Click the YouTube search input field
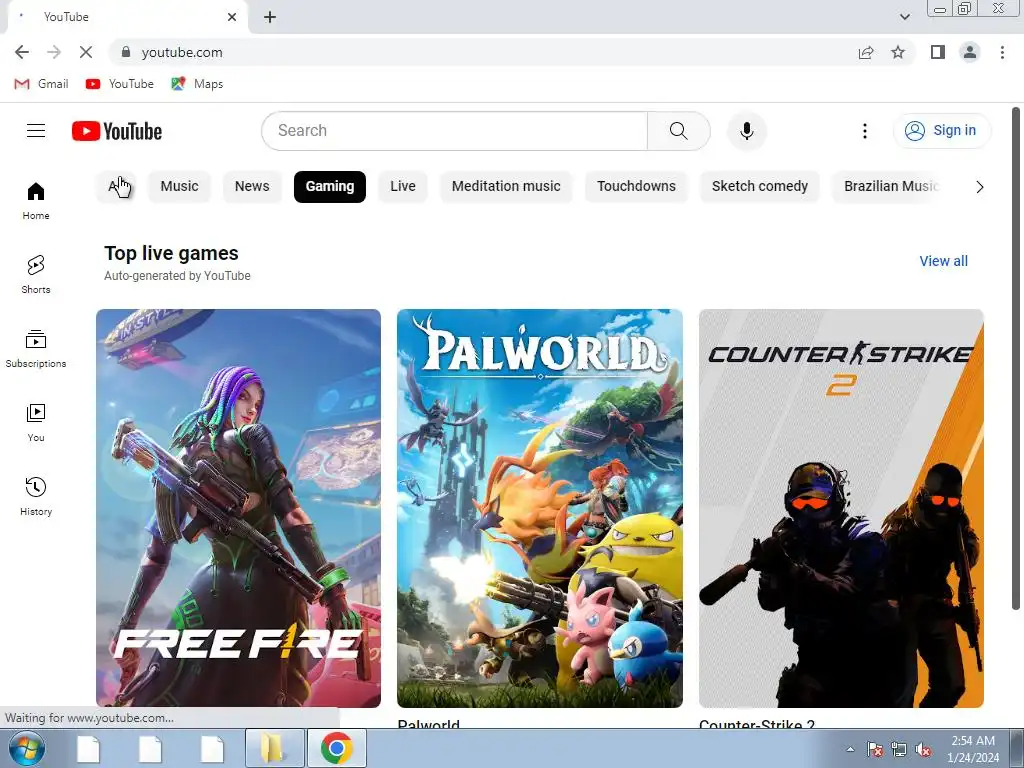The height and width of the screenshot is (768, 1024). [455, 131]
